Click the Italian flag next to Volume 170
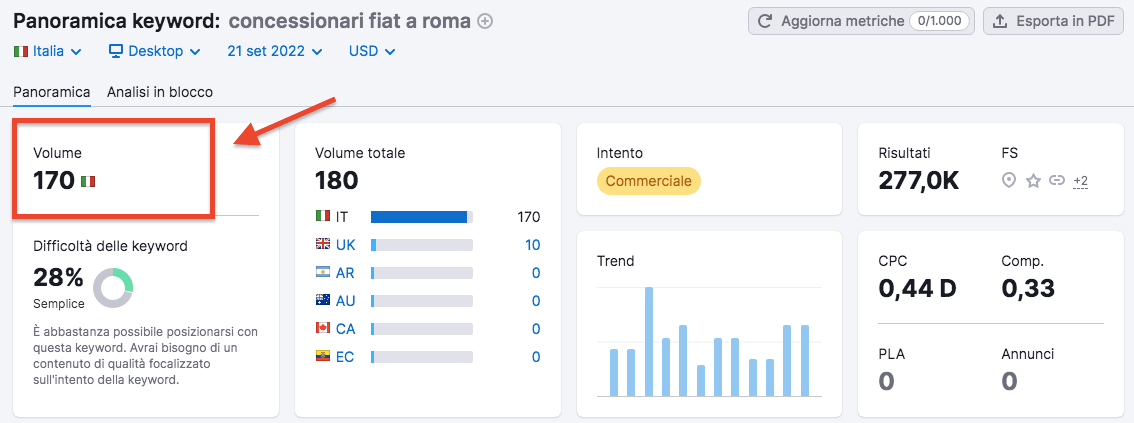Screen dimensions: 1134x423 click(89, 181)
